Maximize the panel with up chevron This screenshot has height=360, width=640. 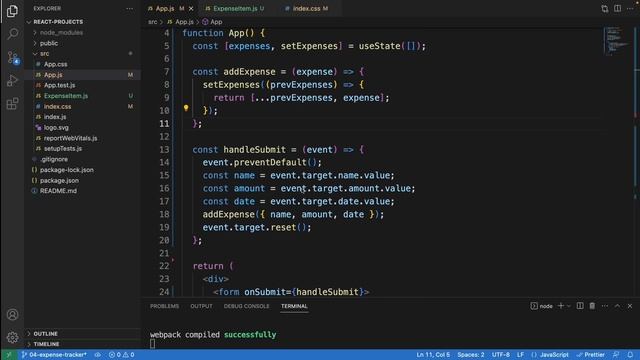click(617, 306)
